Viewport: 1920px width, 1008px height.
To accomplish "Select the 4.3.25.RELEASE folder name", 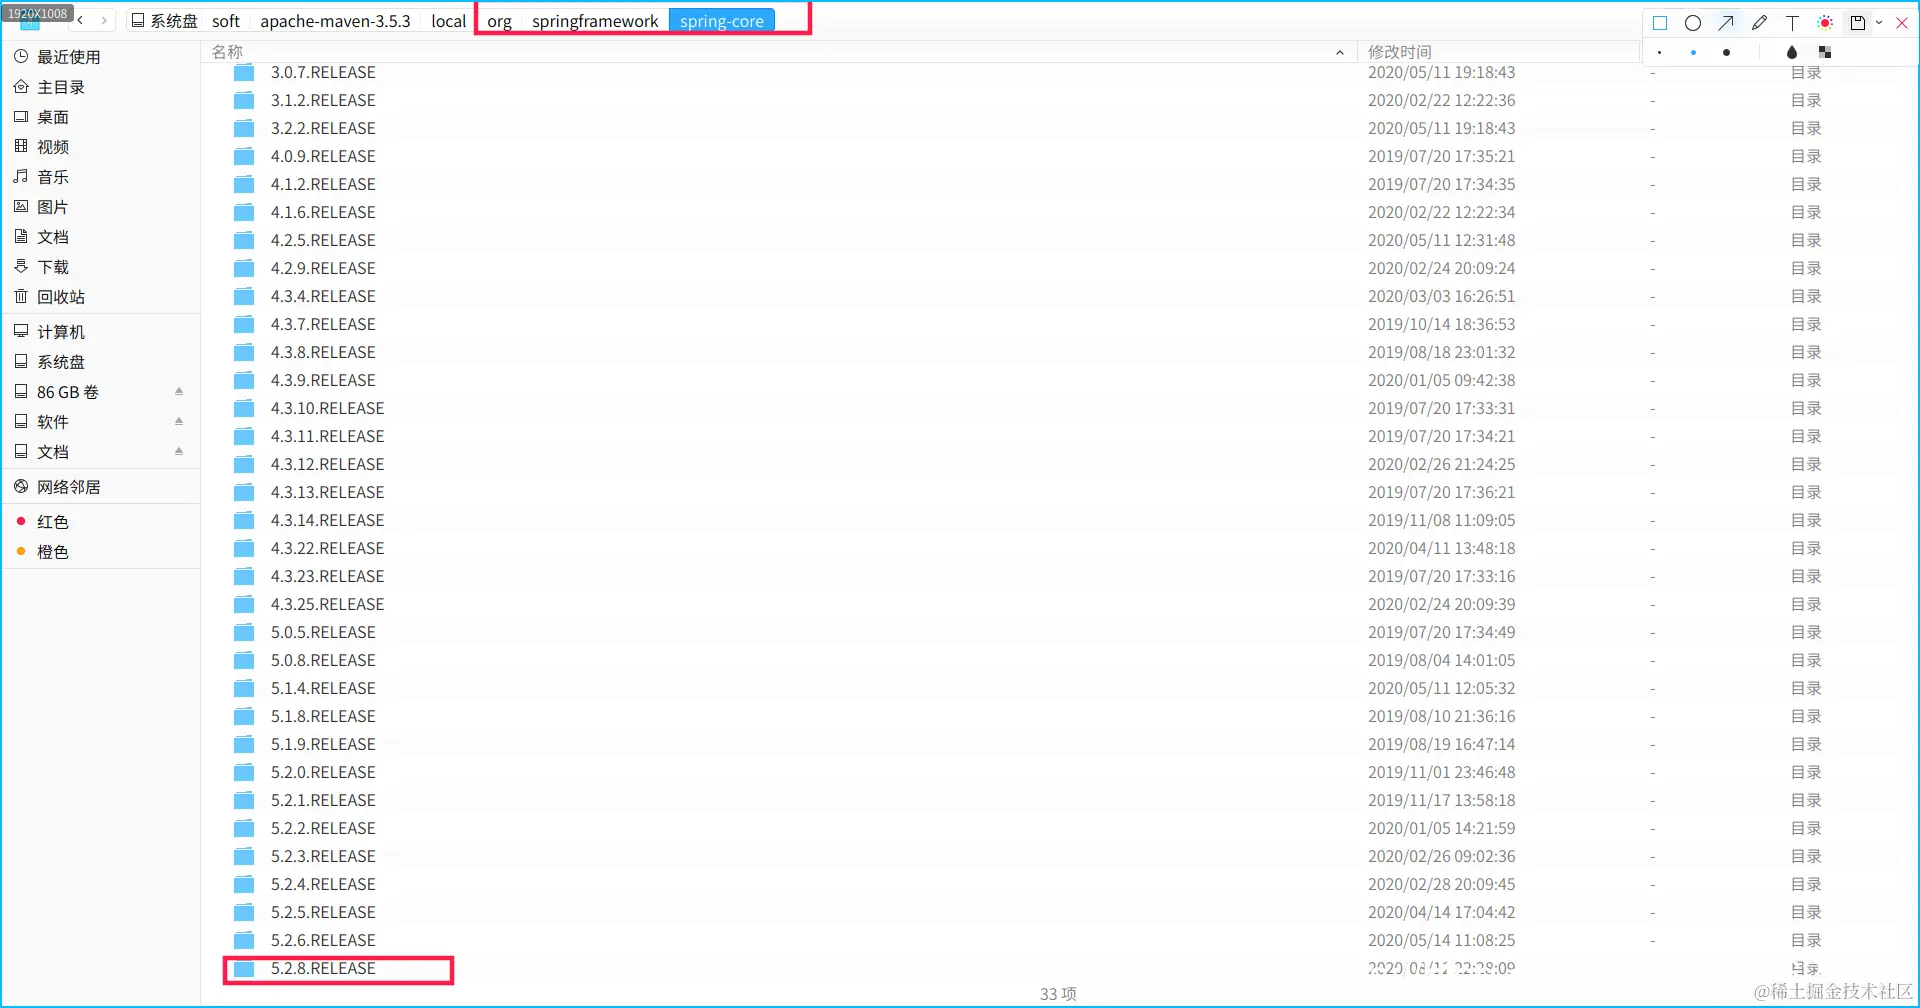I will point(327,604).
